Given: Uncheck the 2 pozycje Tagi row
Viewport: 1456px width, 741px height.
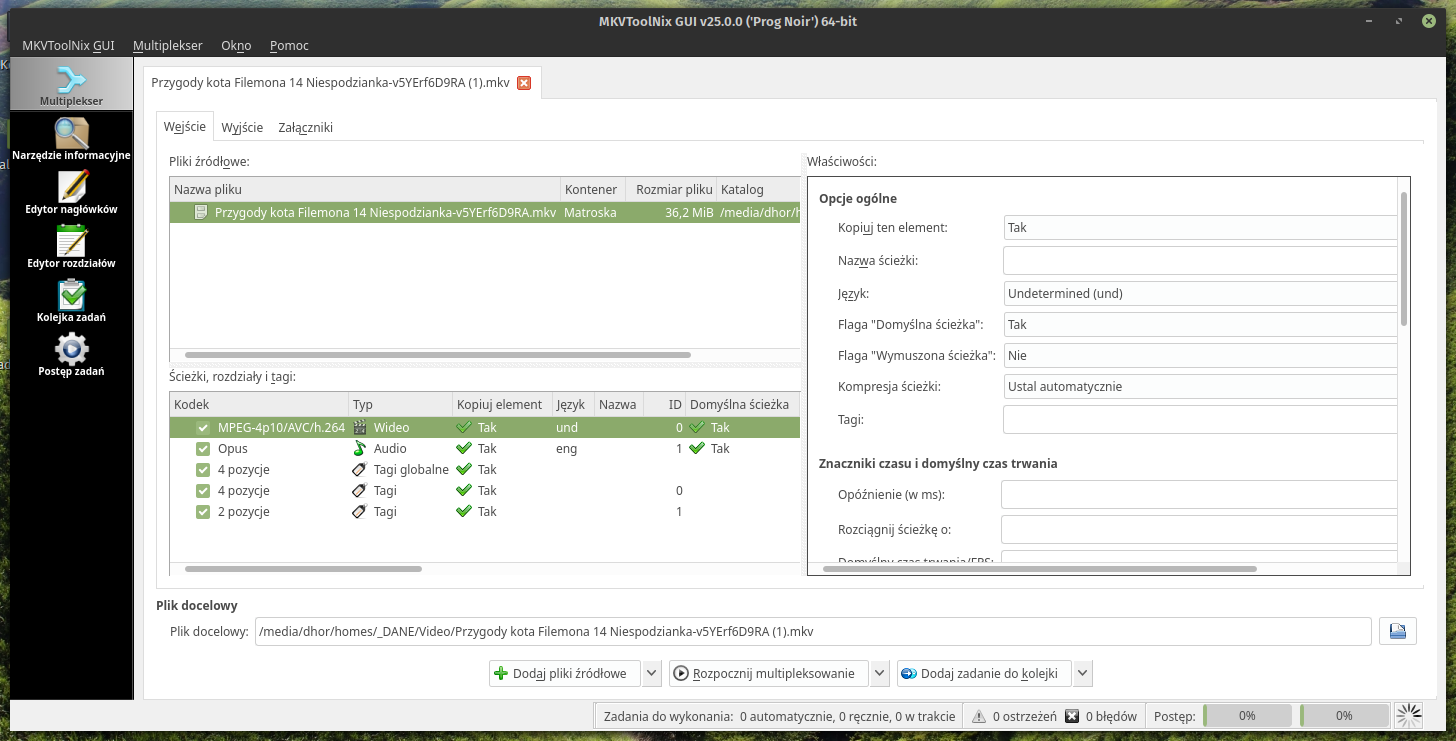Looking at the screenshot, I should point(203,511).
